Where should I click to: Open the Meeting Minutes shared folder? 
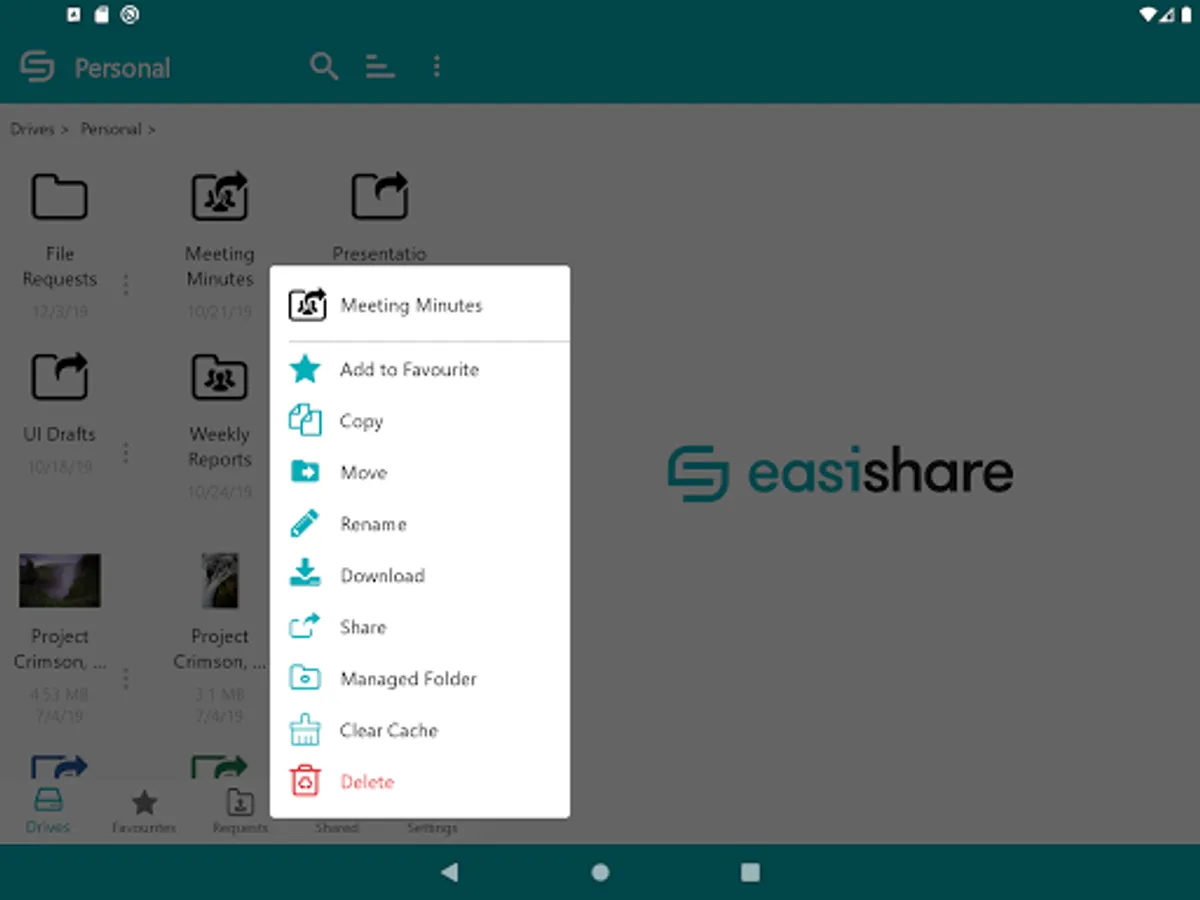coord(220,196)
